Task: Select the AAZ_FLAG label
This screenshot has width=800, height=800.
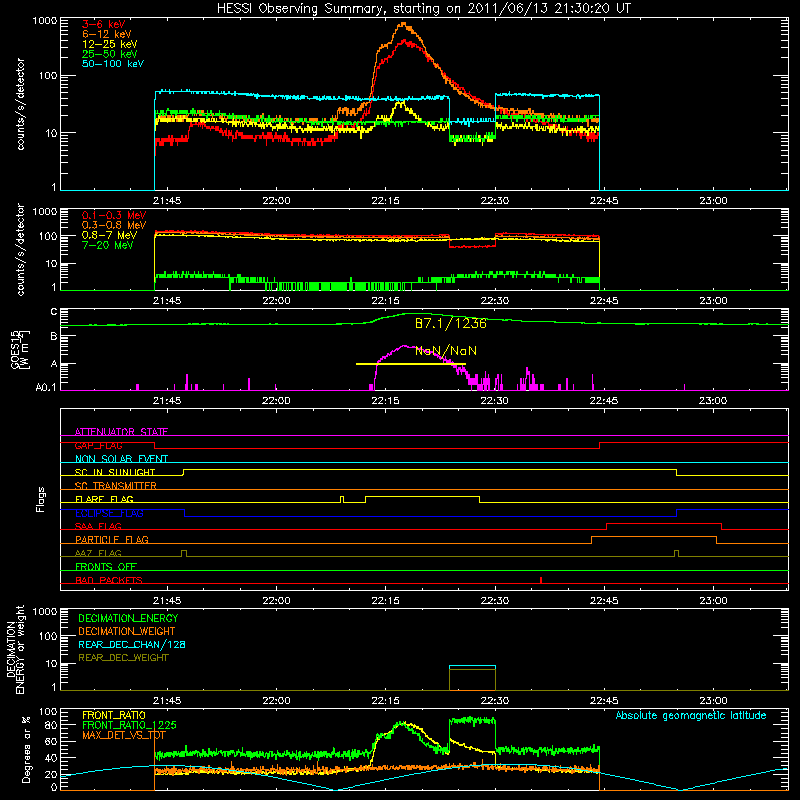Action: point(98,554)
